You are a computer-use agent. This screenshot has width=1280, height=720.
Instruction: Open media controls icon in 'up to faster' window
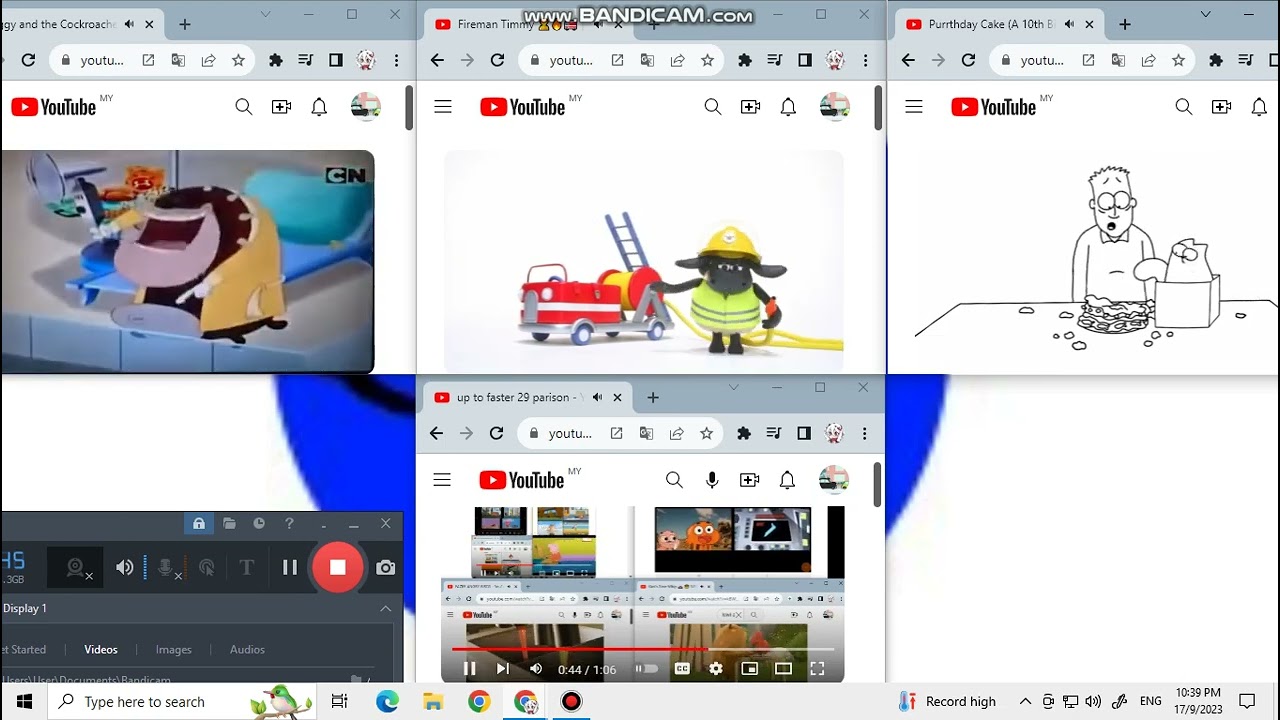tap(774, 433)
